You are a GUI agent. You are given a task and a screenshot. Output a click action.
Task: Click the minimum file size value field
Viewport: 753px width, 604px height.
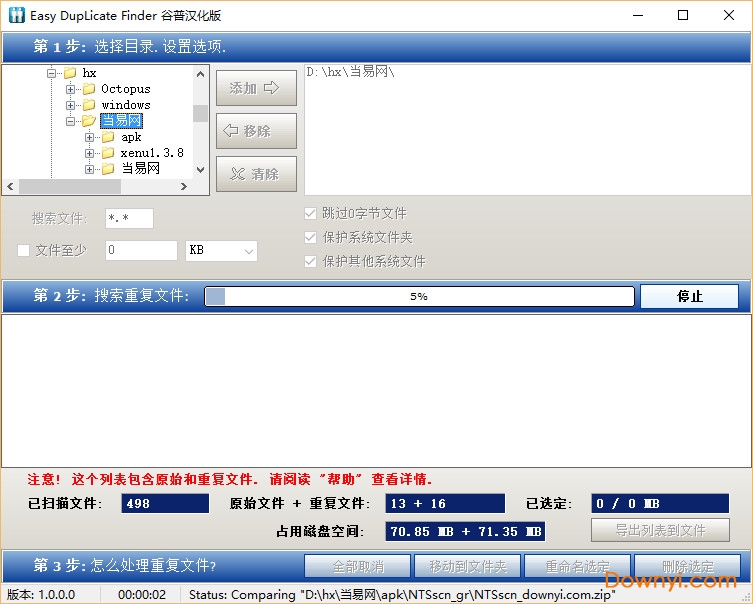141,250
